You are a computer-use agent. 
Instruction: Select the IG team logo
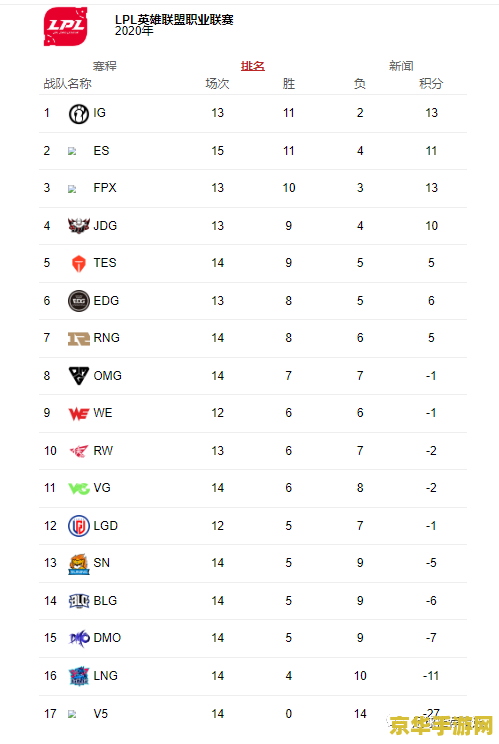pos(78,114)
